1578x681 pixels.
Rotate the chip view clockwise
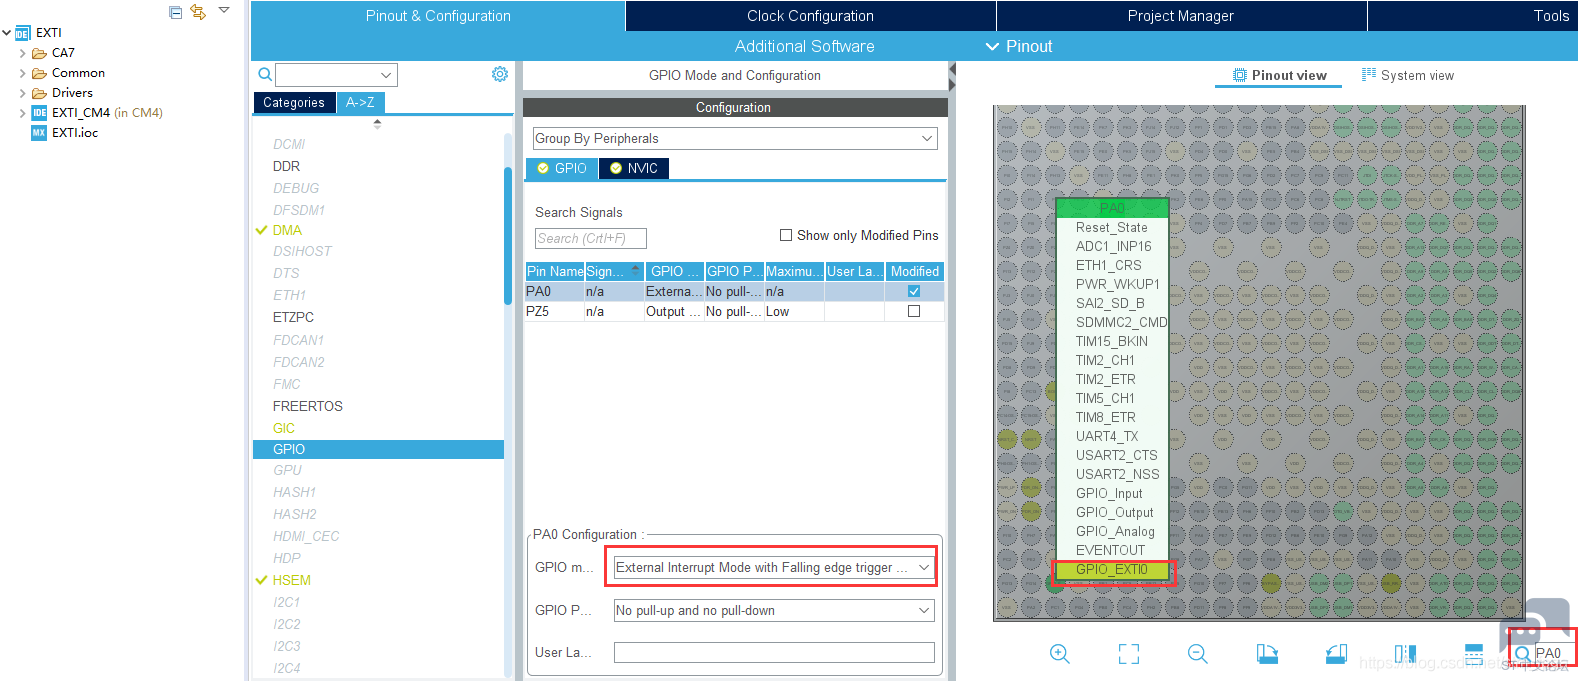[x=1267, y=654]
